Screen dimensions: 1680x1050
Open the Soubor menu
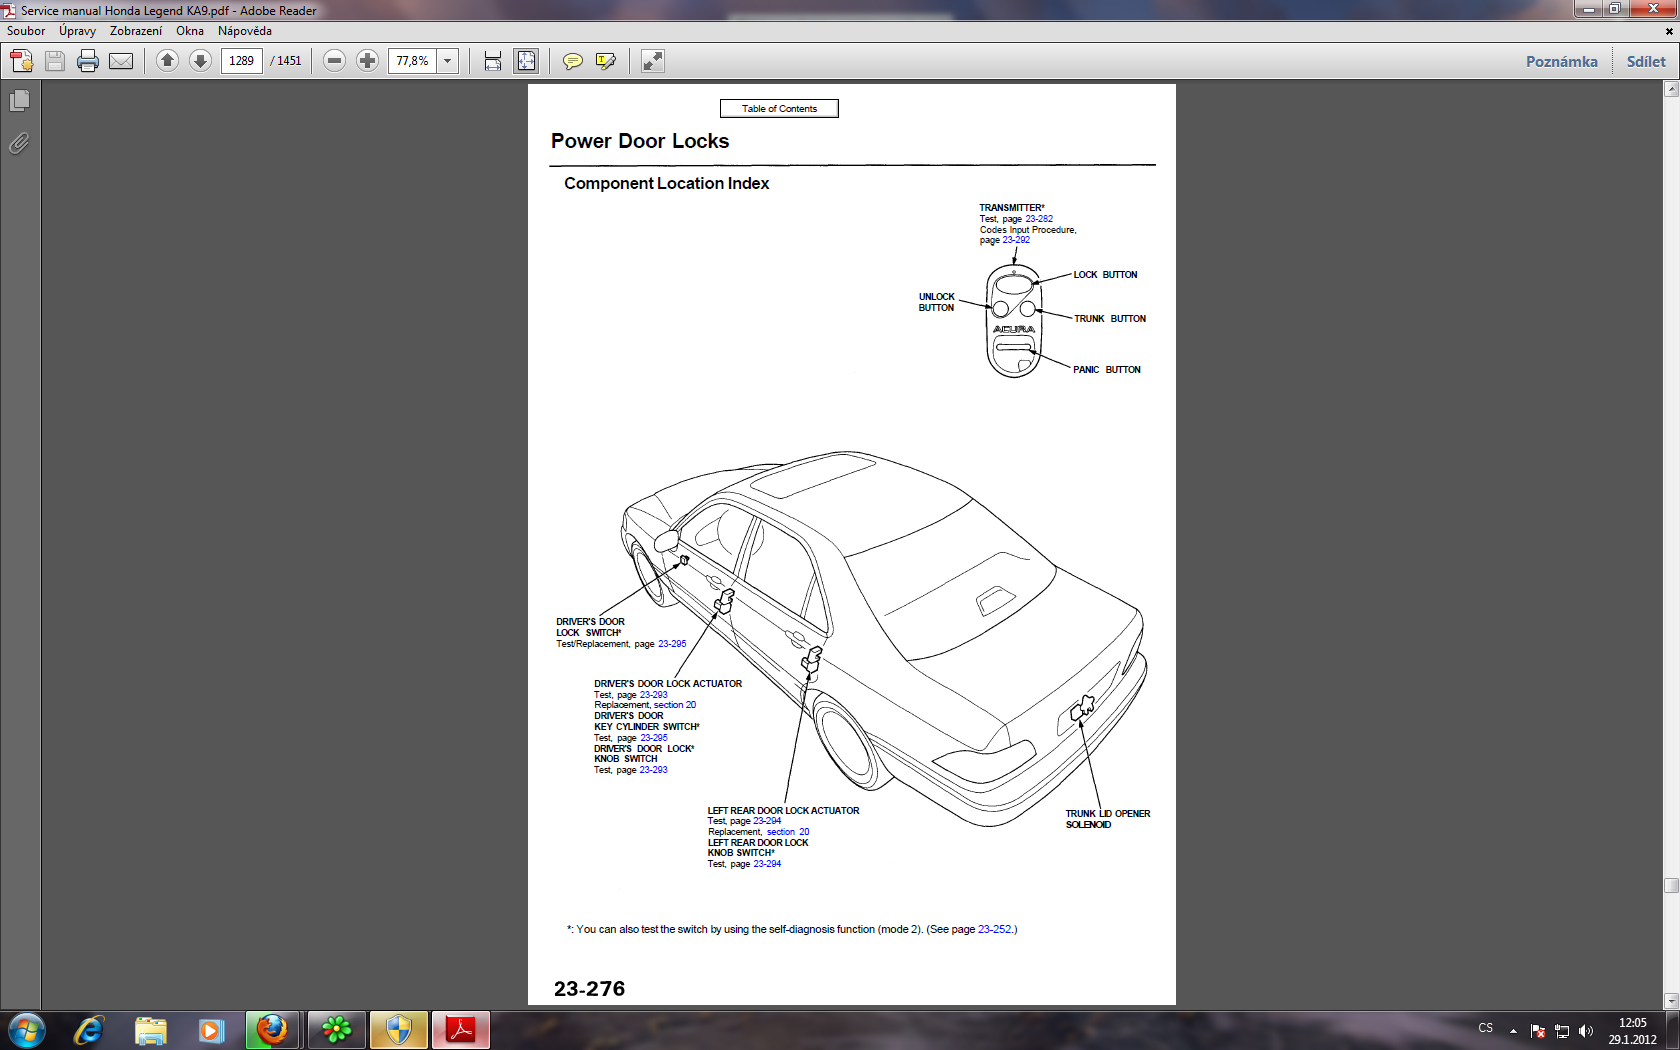click(26, 31)
